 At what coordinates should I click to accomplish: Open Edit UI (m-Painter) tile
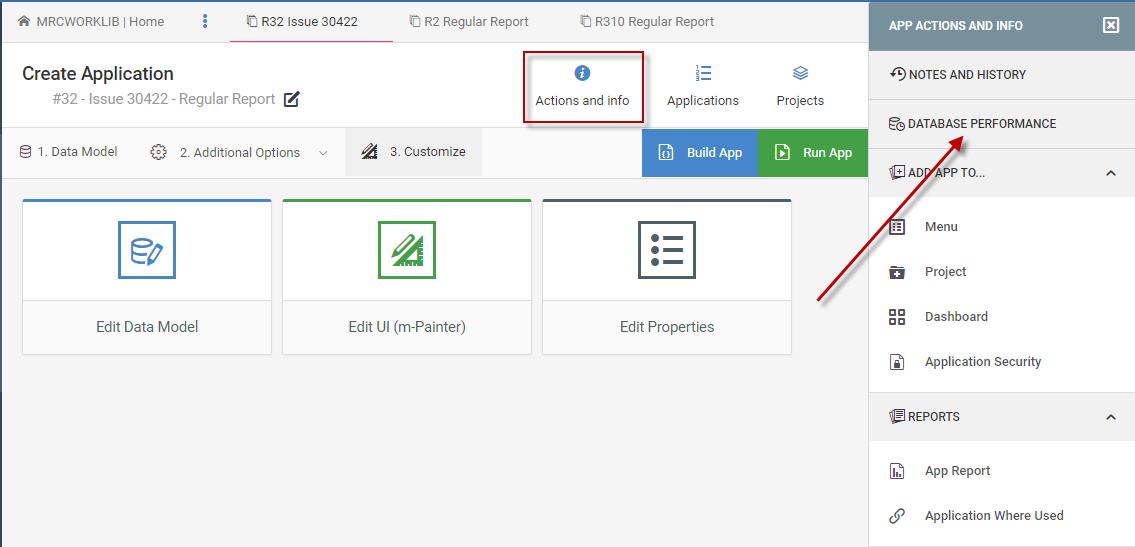[x=407, y=277]
